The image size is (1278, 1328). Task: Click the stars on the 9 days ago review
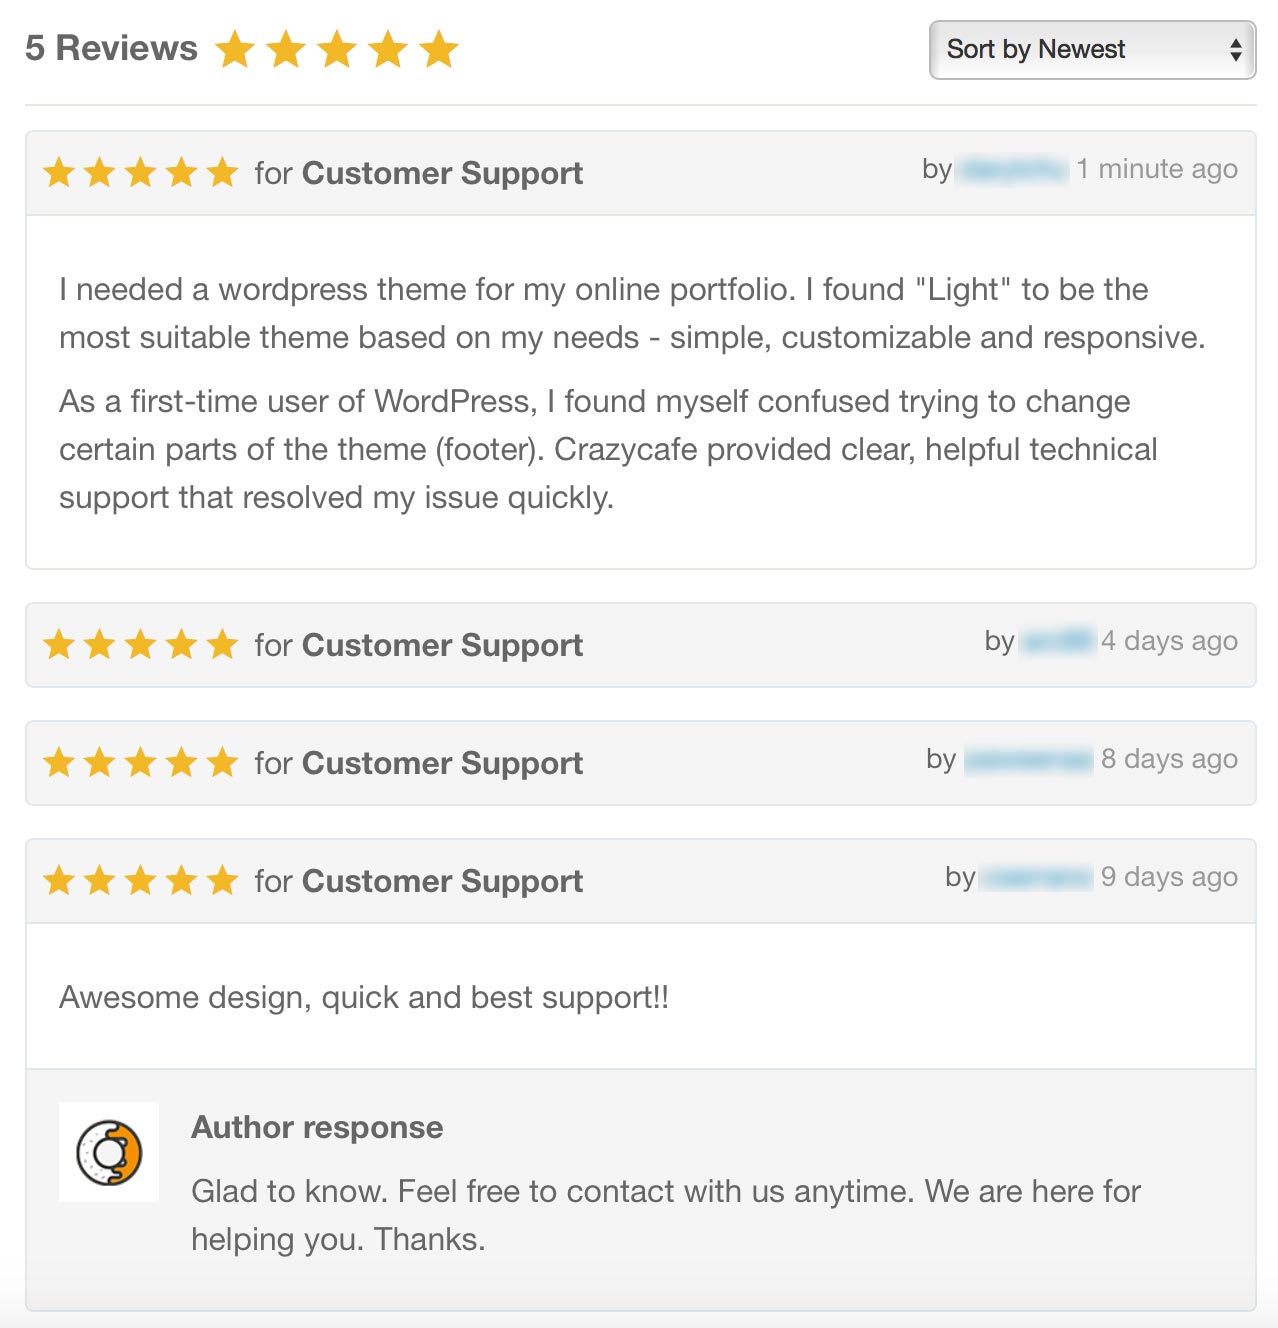(x=141, y=881)
